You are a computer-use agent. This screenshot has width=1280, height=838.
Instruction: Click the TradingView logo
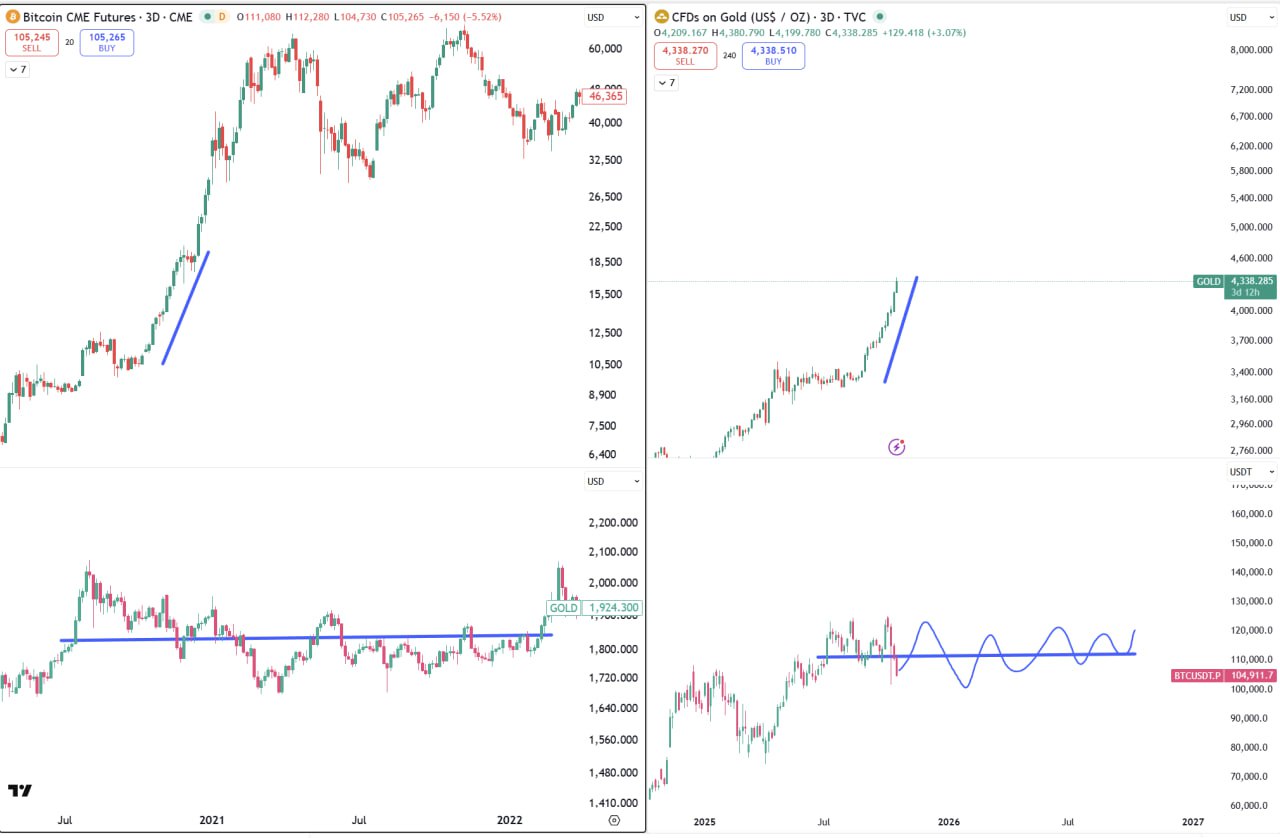[x=19, y=790]
